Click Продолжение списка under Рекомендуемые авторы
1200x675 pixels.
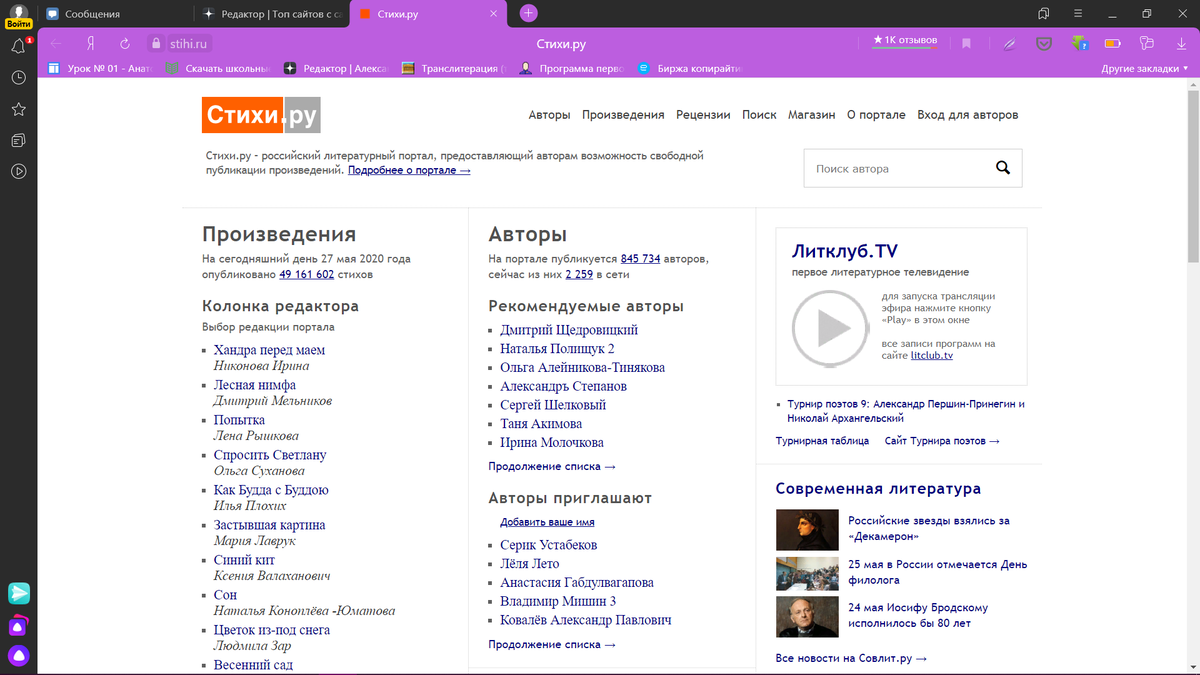(x=552, y=467)
